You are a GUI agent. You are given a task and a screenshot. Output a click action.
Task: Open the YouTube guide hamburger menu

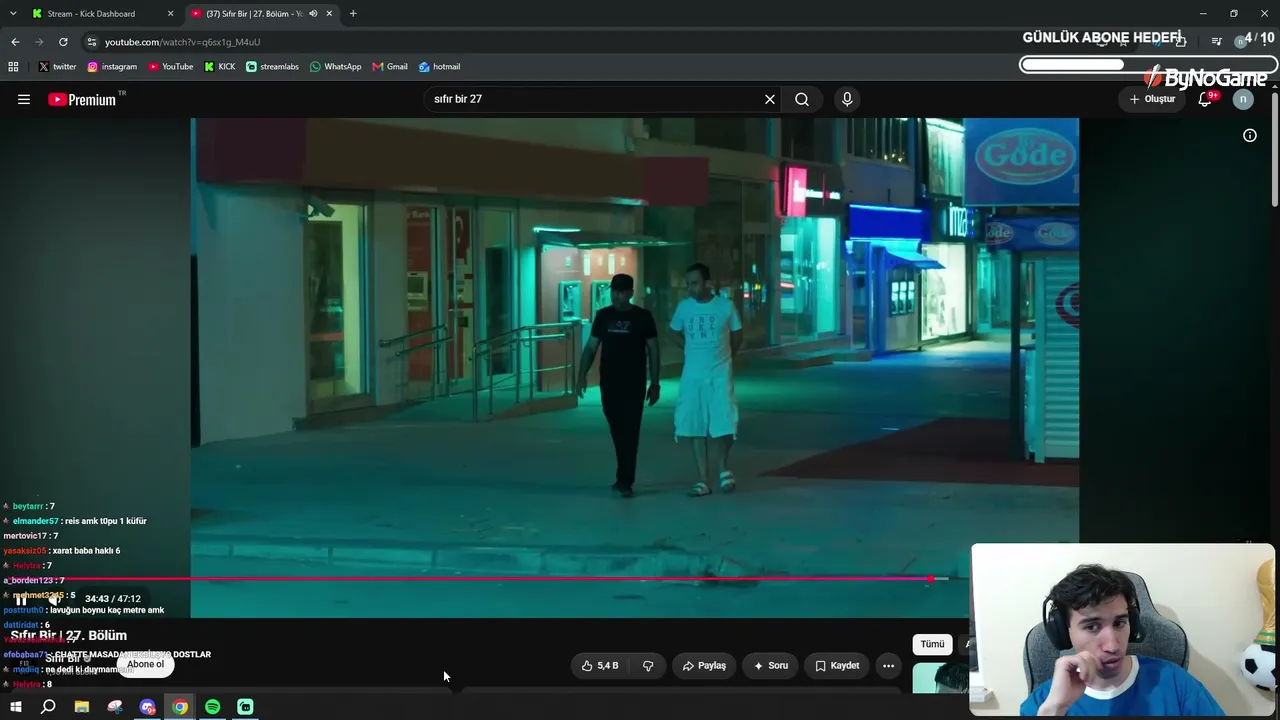point(24,99)
